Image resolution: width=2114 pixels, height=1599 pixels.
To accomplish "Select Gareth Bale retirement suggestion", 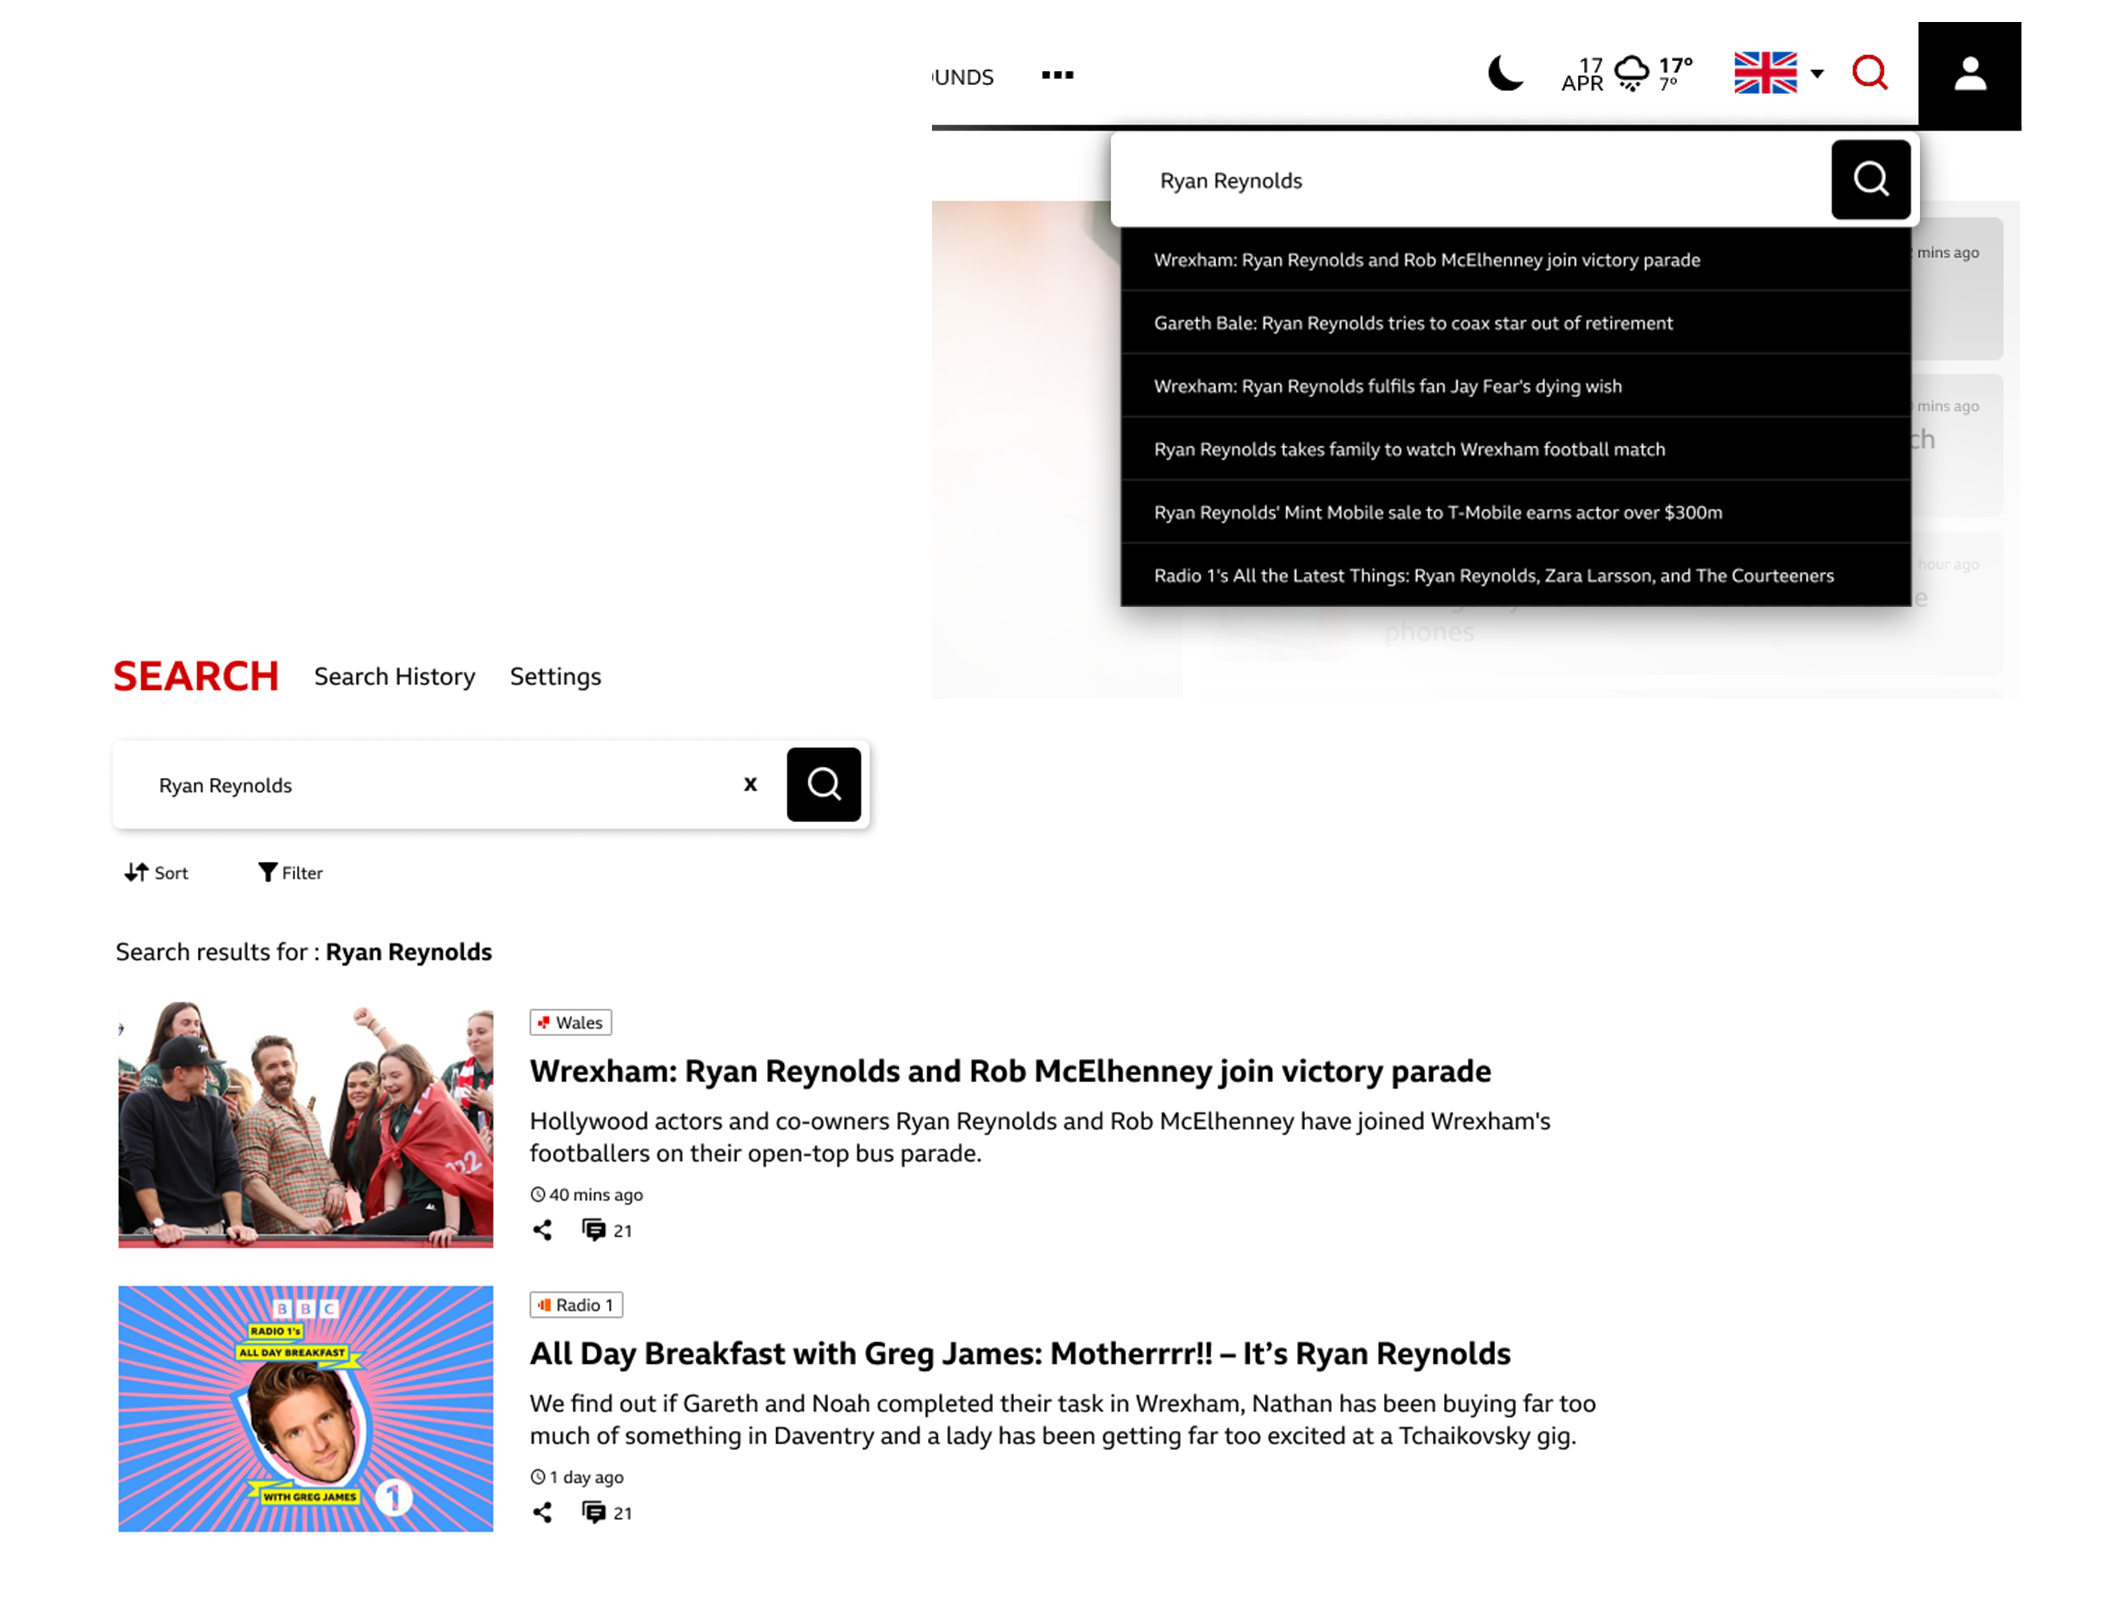I will tap(1515, 323).
